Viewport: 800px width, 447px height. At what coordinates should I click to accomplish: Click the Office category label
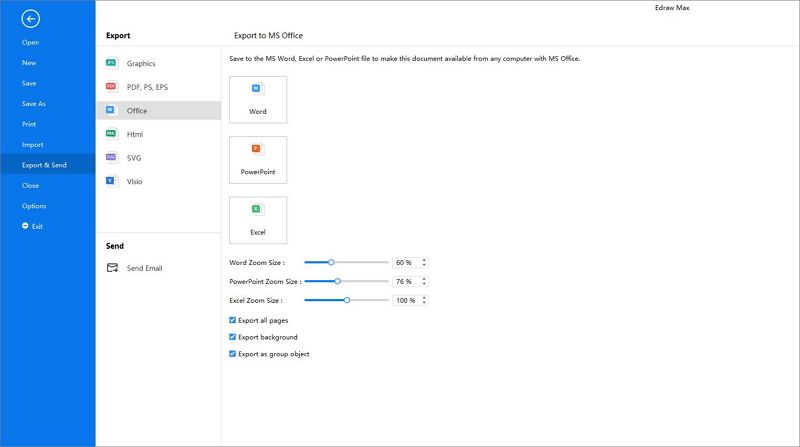point(137,110)
